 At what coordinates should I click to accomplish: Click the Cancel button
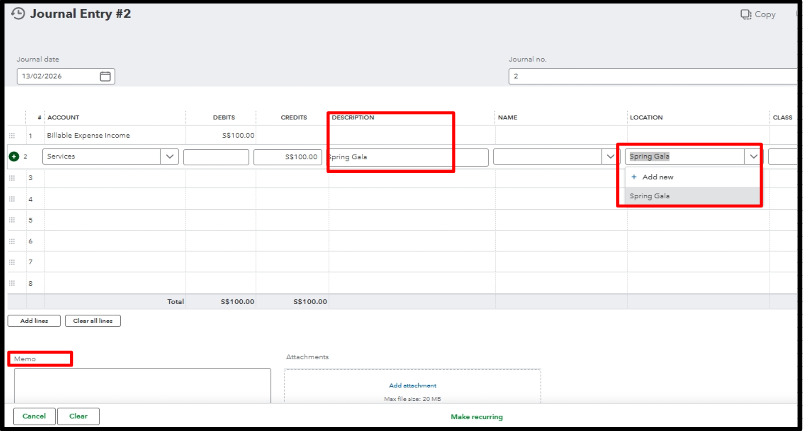point(34,416)
